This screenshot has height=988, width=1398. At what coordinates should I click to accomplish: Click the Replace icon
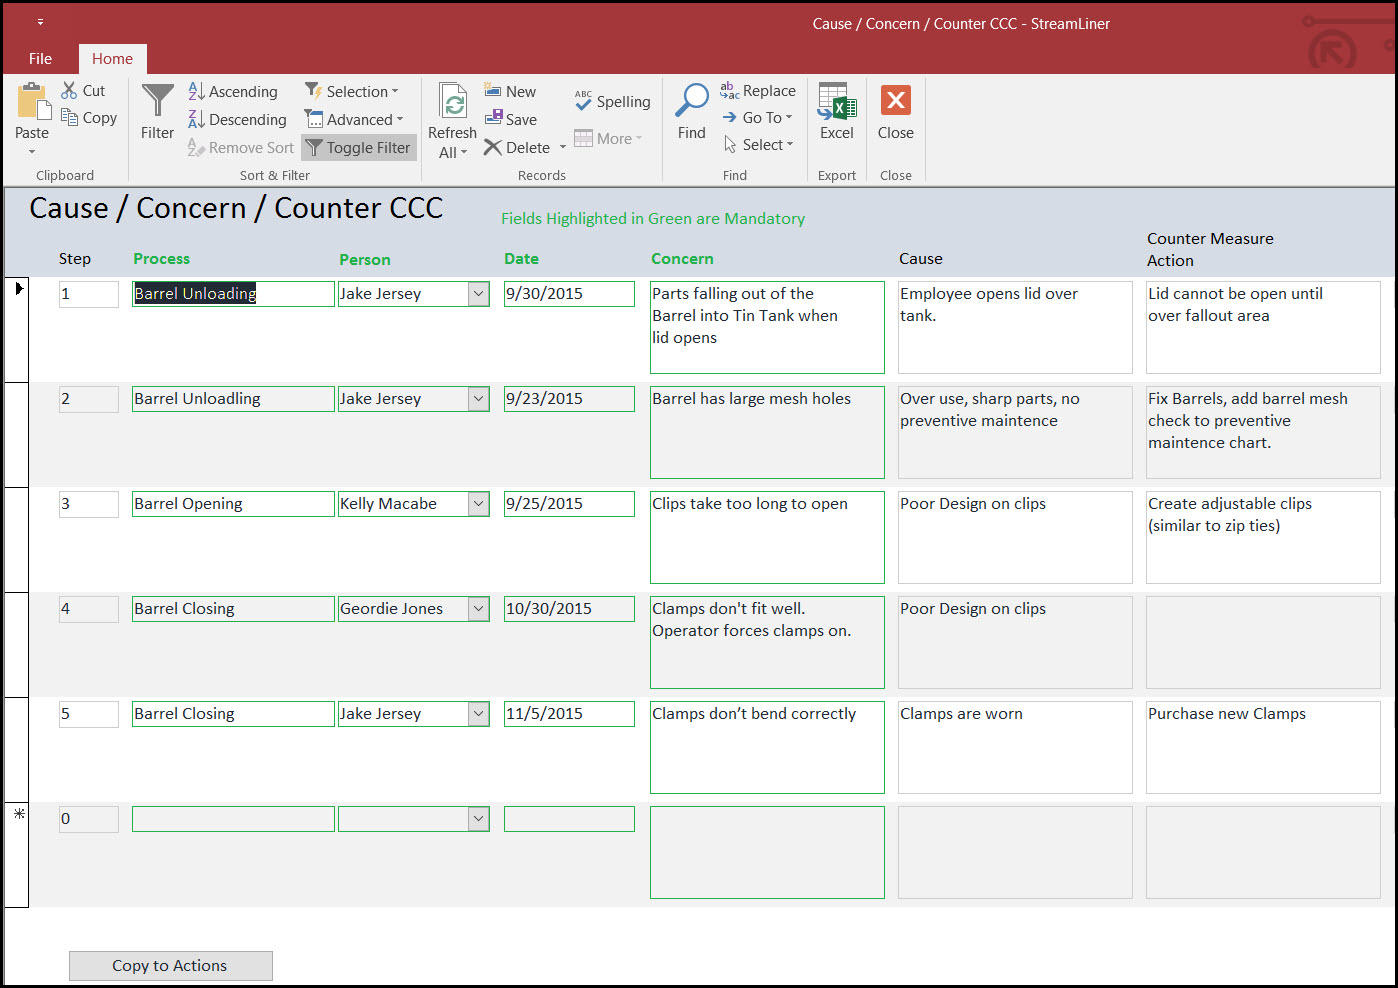pos(757,90)
